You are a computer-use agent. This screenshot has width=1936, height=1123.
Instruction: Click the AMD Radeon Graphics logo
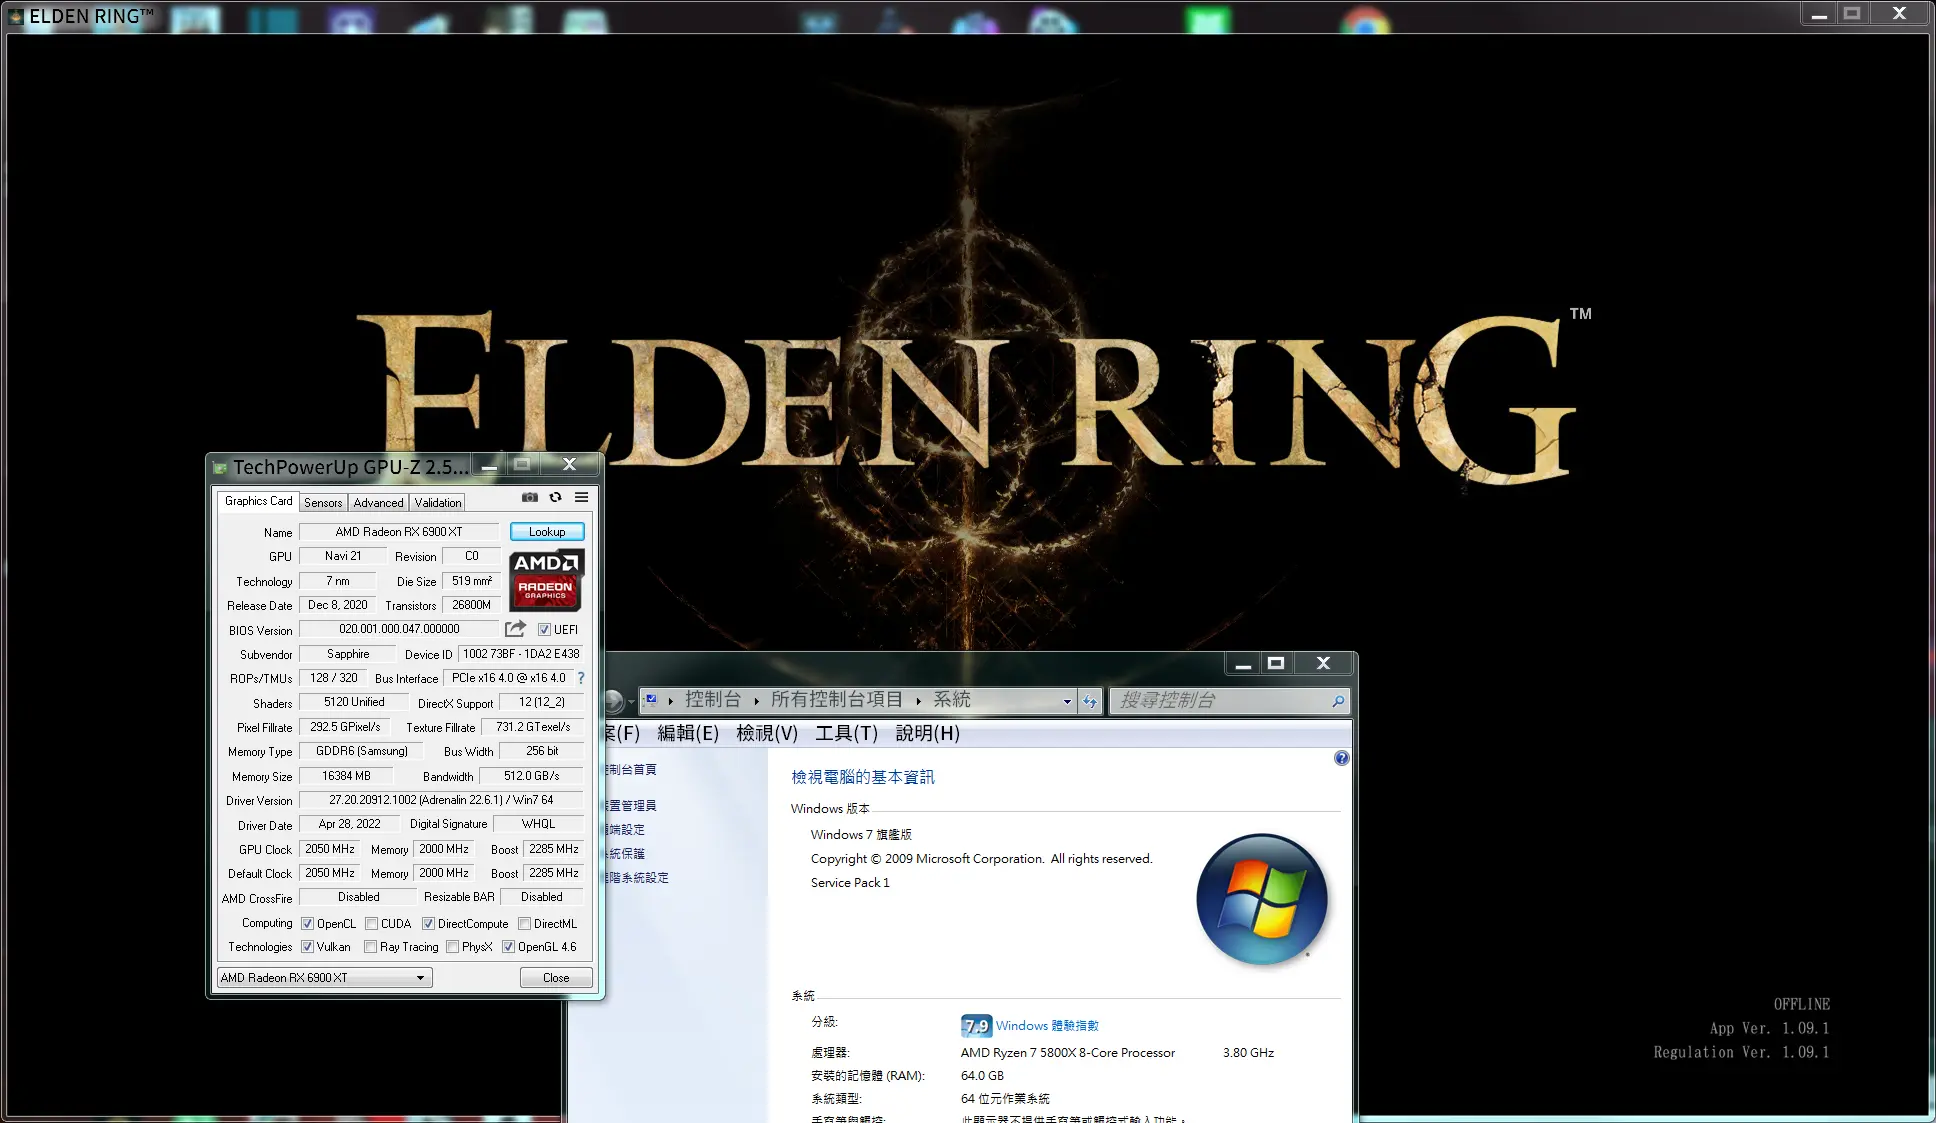pos(546,580)
